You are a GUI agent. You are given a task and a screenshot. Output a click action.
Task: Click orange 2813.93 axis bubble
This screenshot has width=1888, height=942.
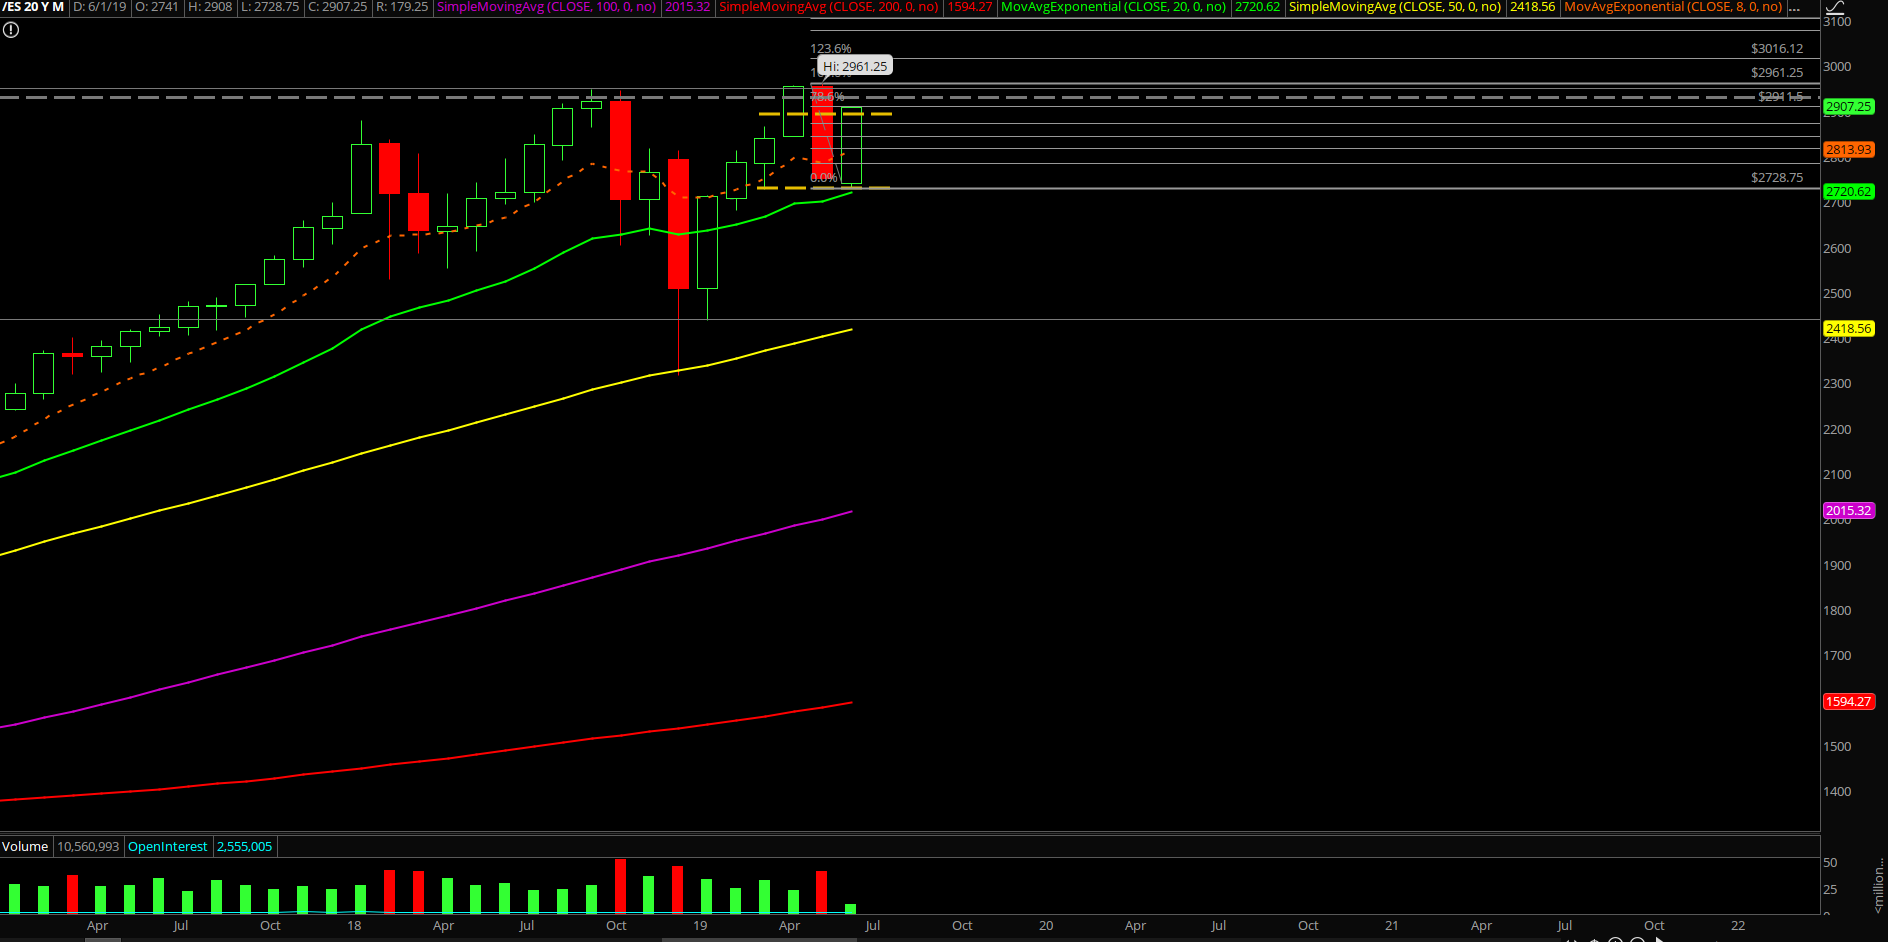(1849, 149)
